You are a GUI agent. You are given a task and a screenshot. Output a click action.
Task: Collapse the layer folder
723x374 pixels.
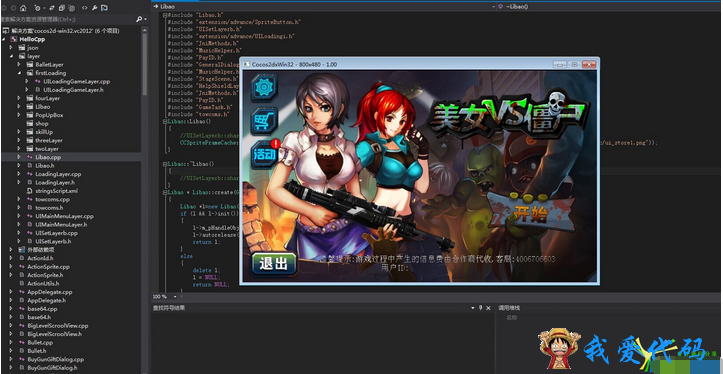(11, 56)
